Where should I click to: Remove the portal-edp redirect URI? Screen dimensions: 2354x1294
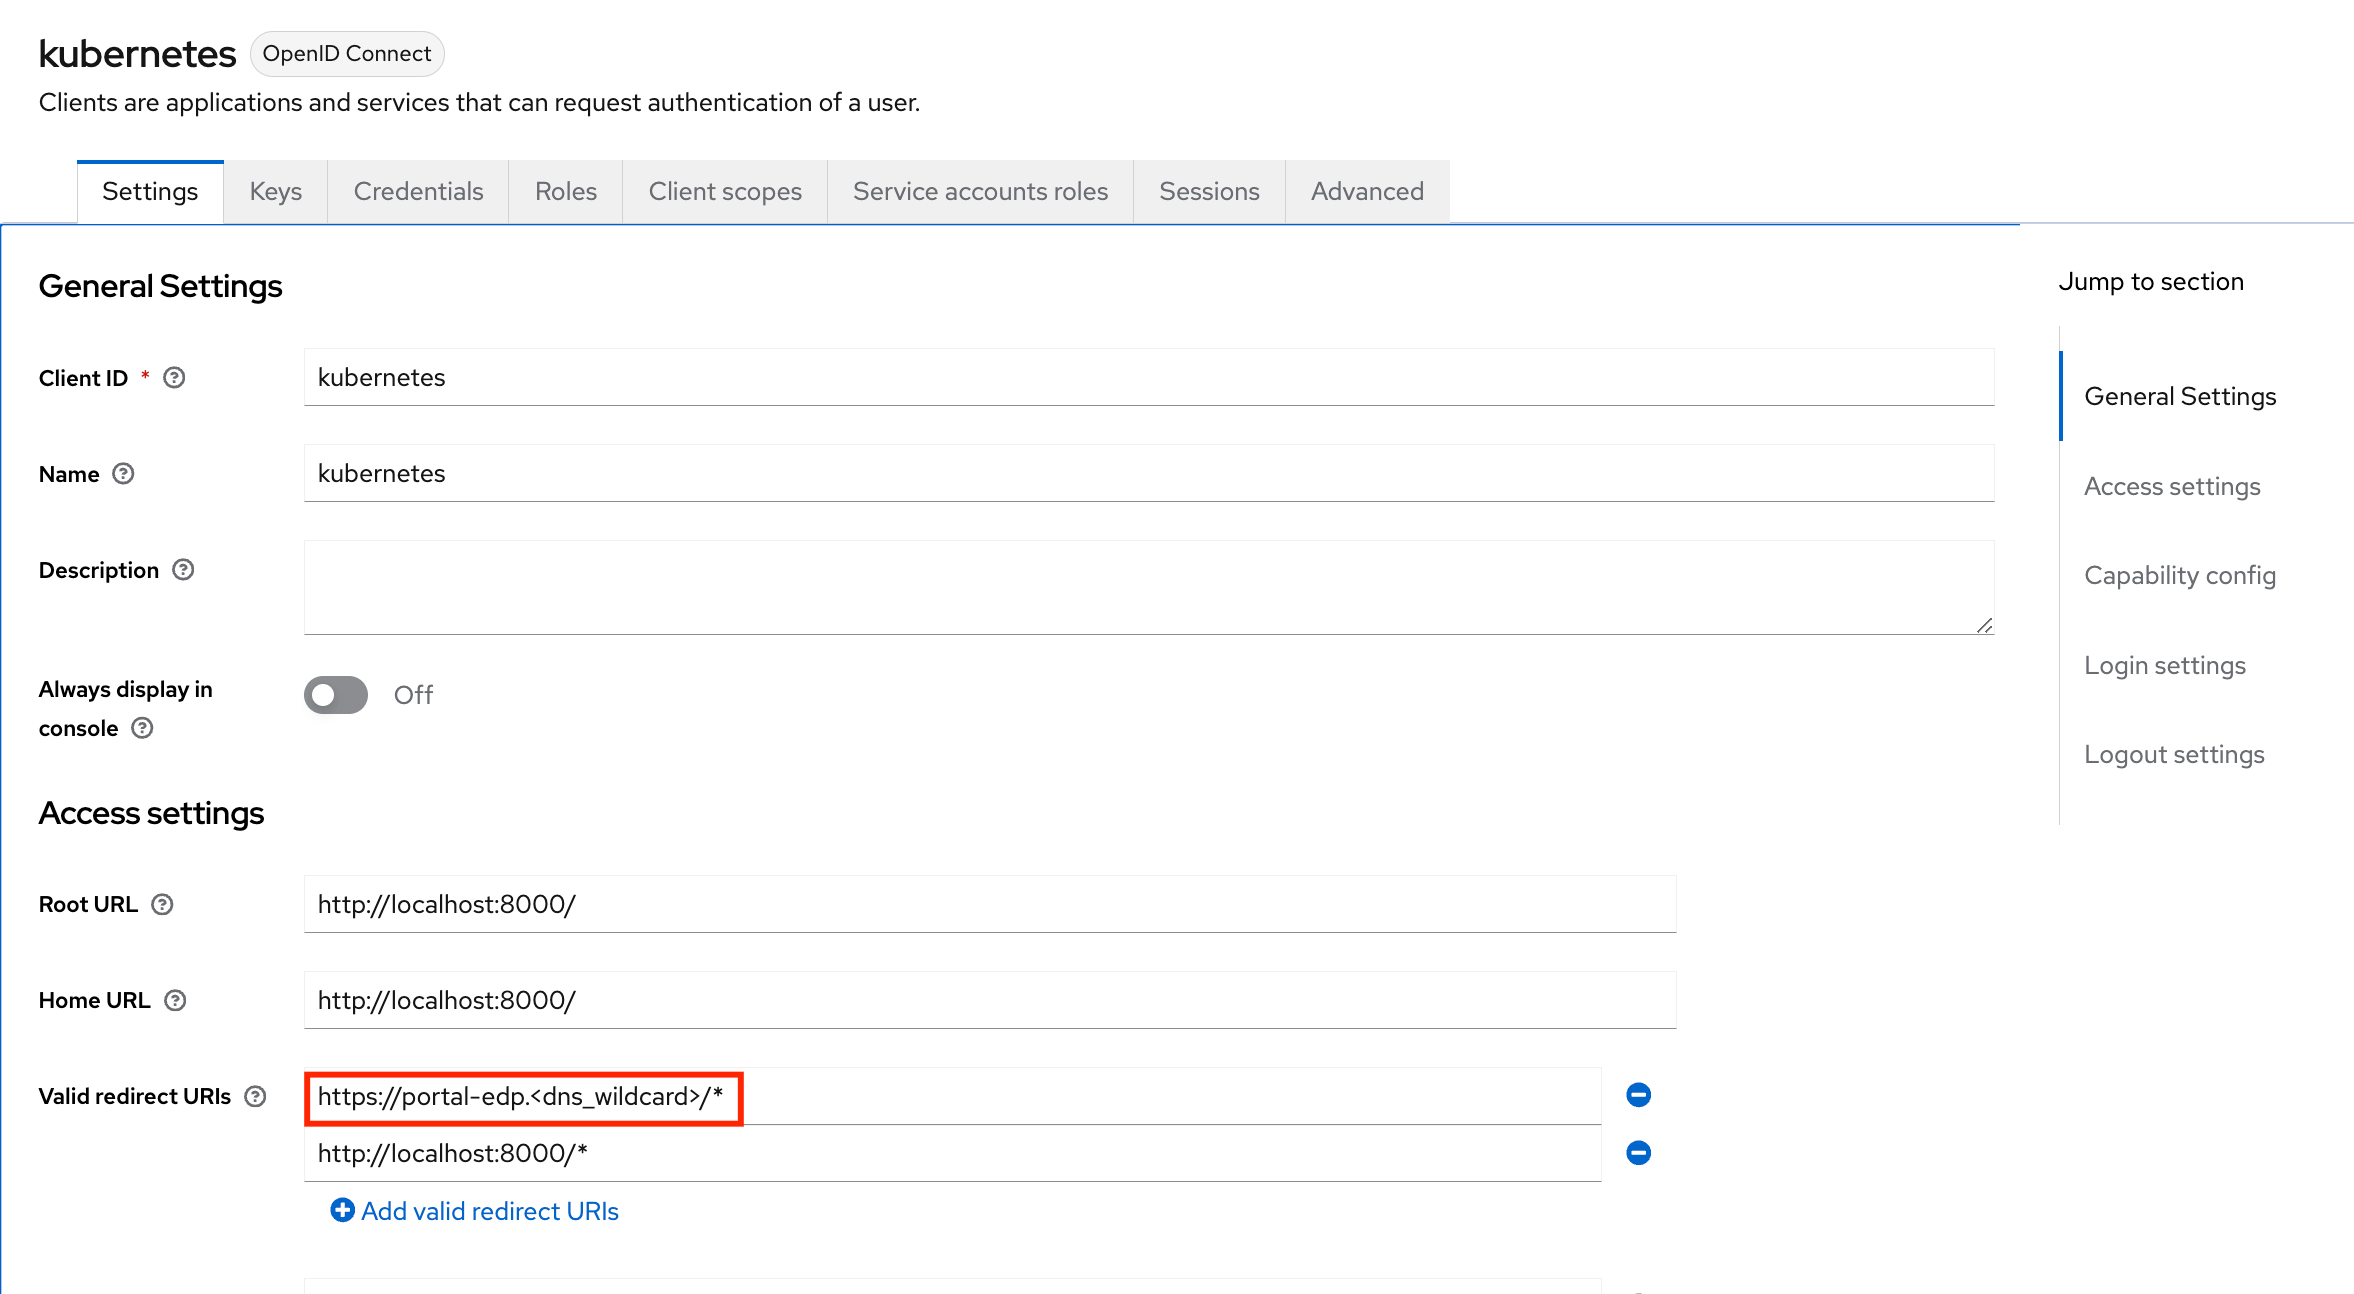coord(1638,1094)
